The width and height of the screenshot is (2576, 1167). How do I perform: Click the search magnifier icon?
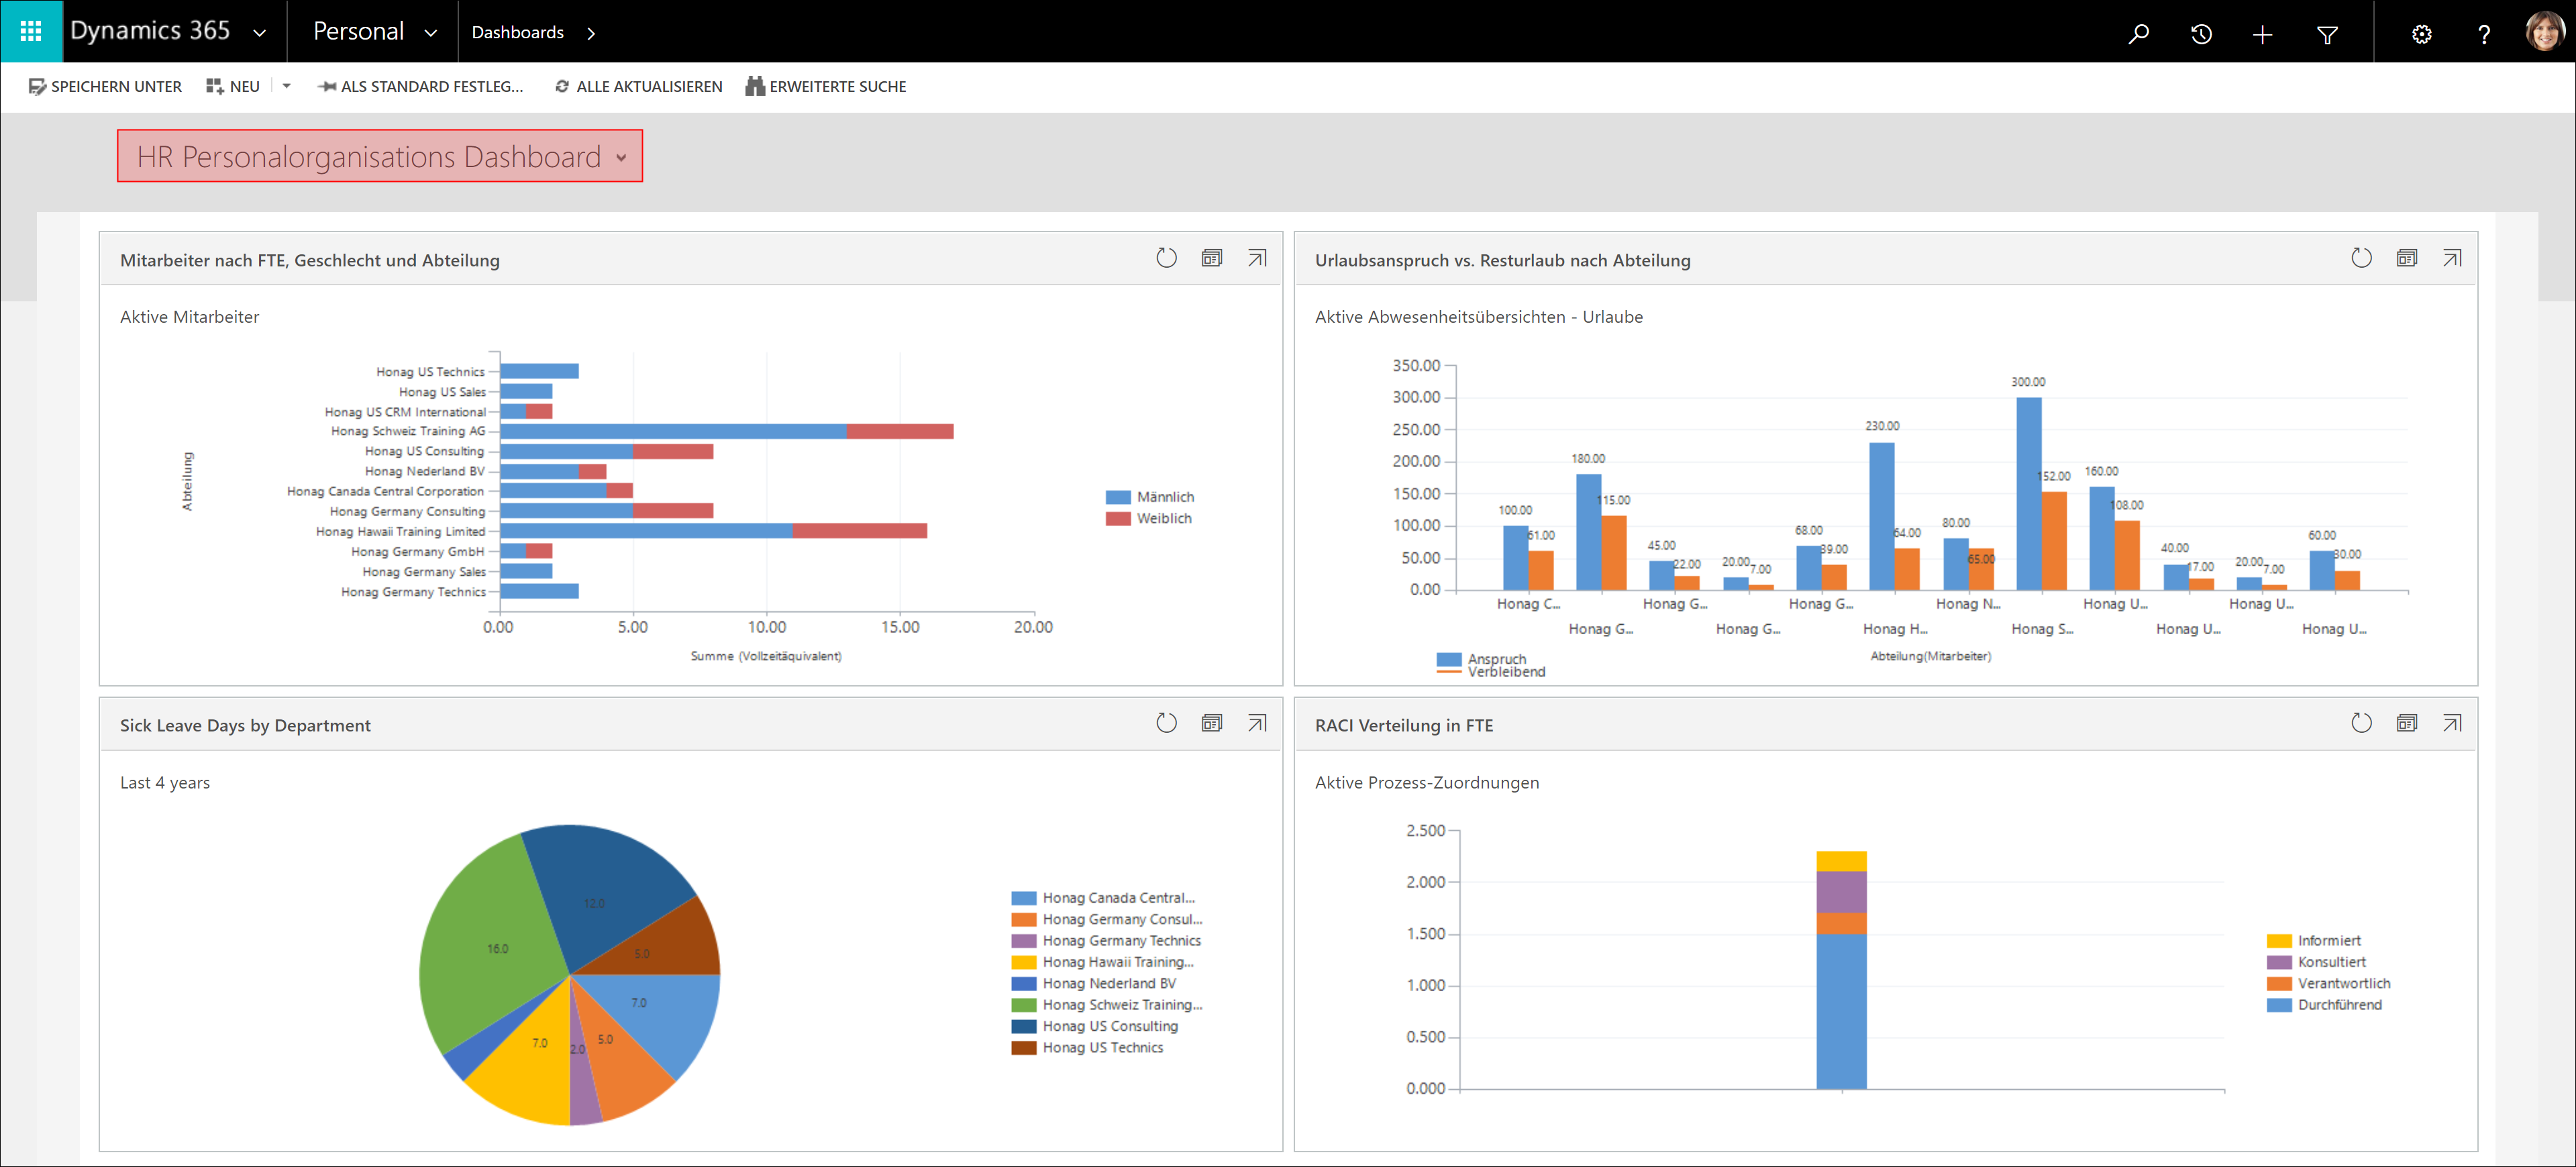point(2138,33)
